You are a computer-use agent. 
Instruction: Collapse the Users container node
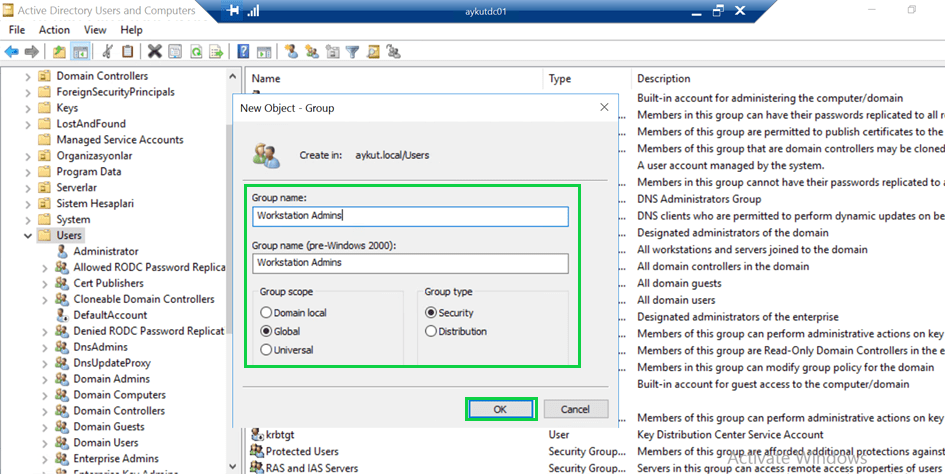[x=28, y=236]
